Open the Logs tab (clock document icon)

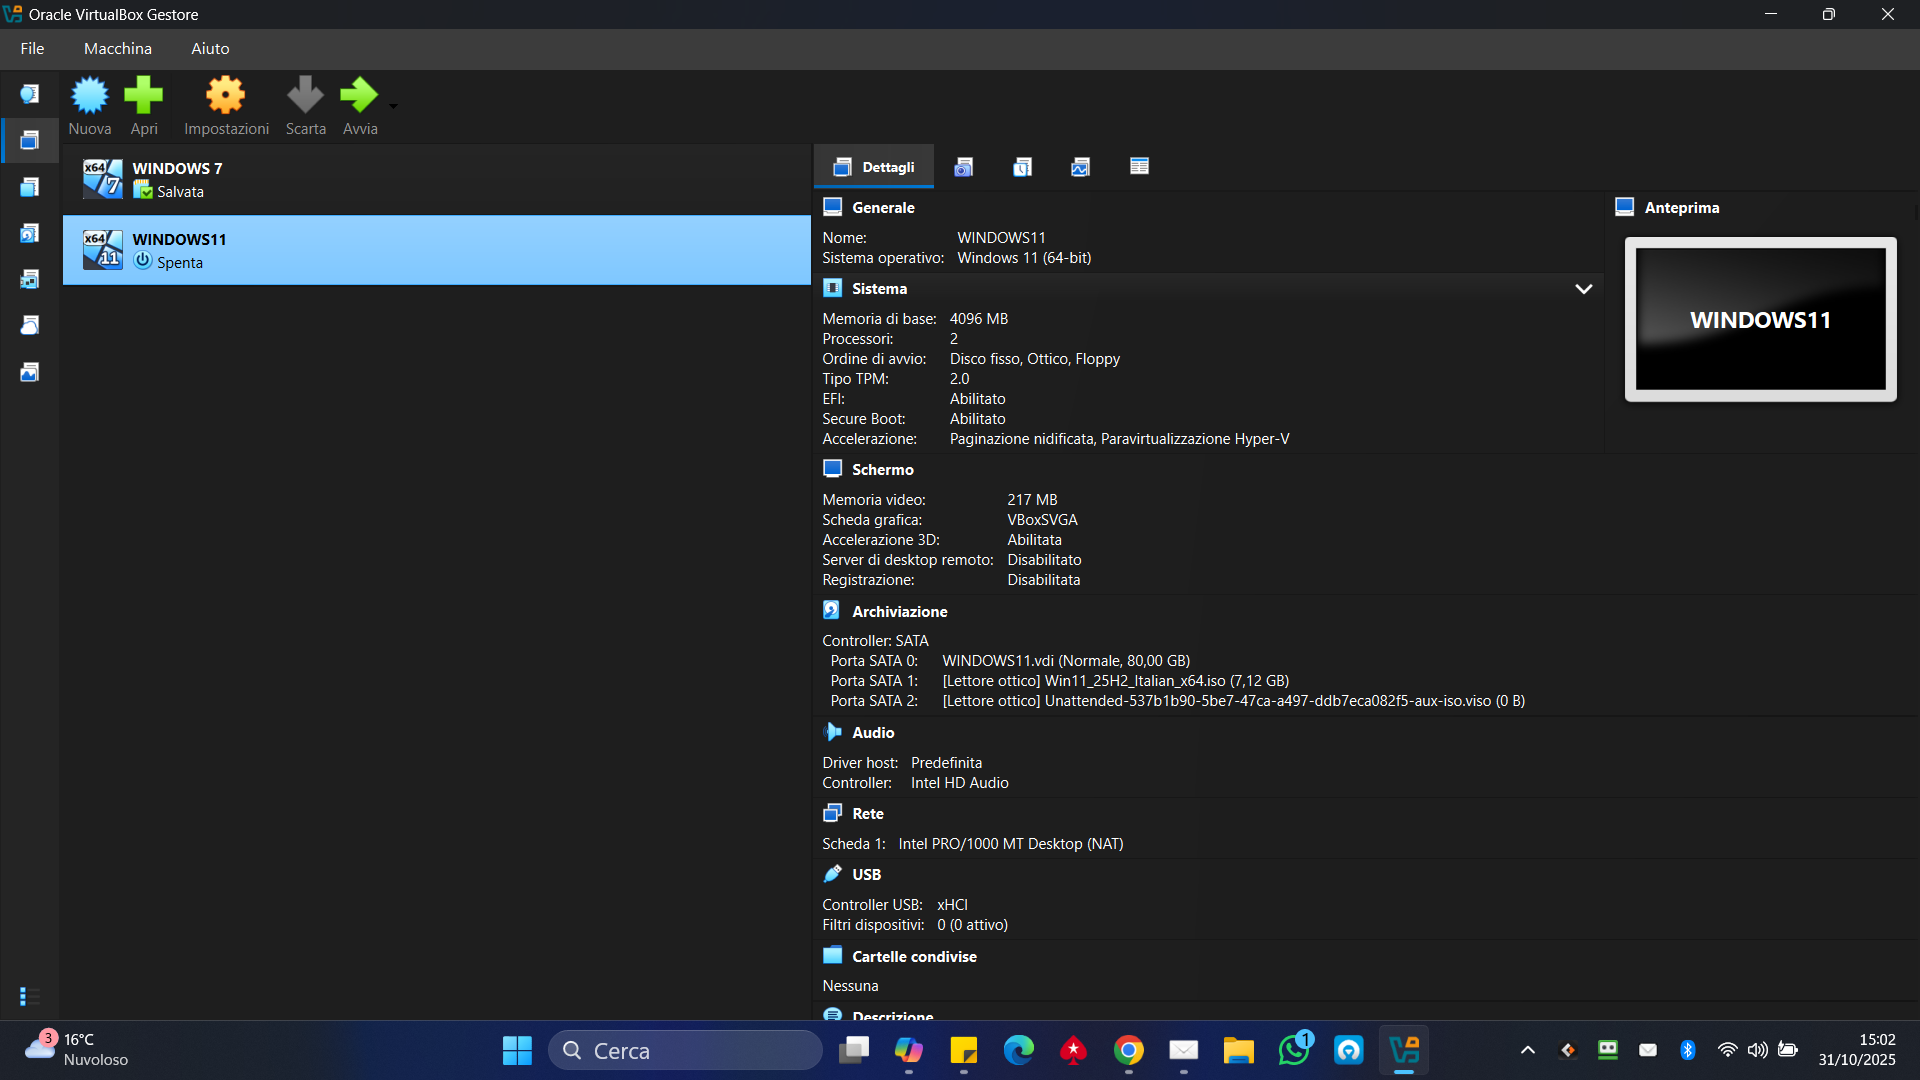[x=1022, y=167]
